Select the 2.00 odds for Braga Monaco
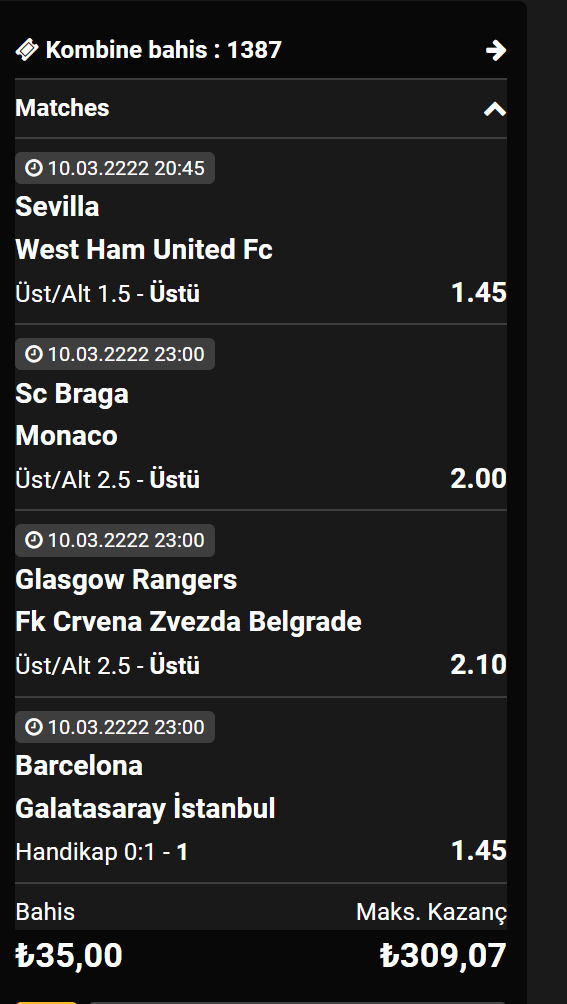Viewport: 567px width, 1004px height. pyautogui.click(x=479, y=479)
